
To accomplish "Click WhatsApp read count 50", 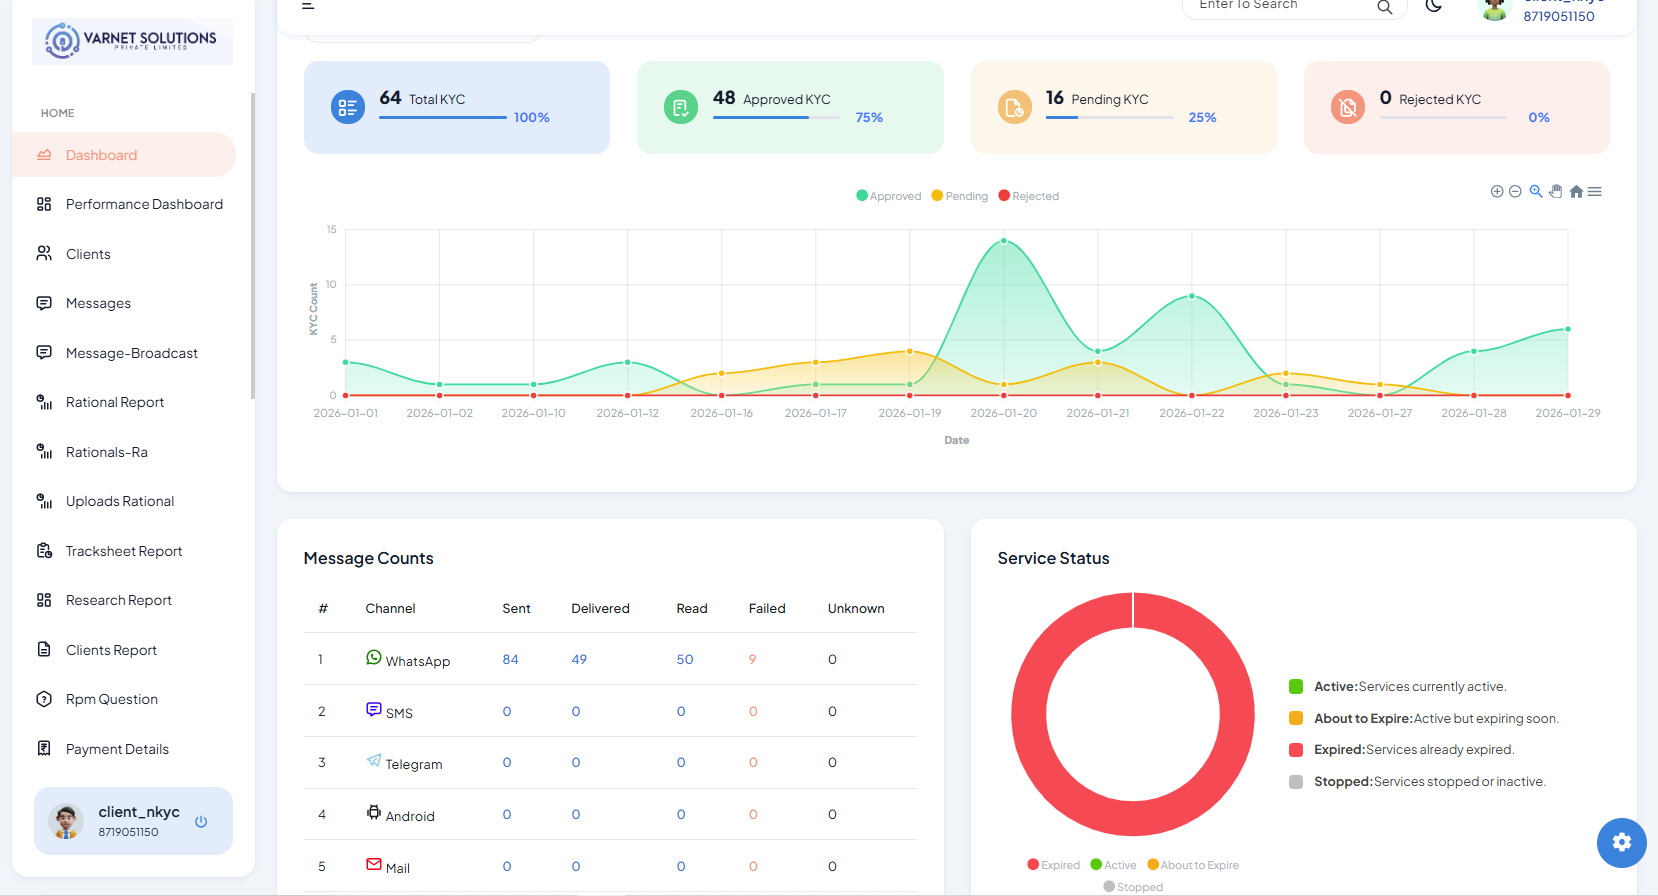I will 685,659.
